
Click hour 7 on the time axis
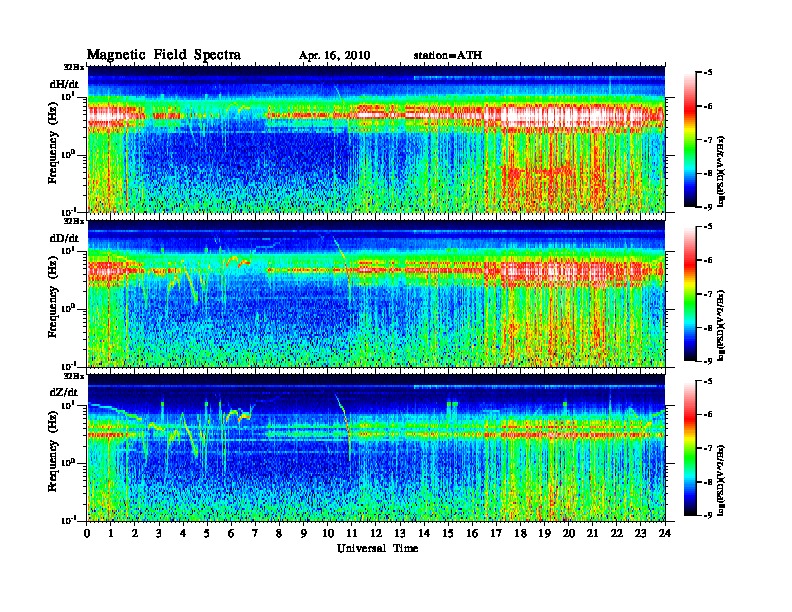[x=255, y=534]
